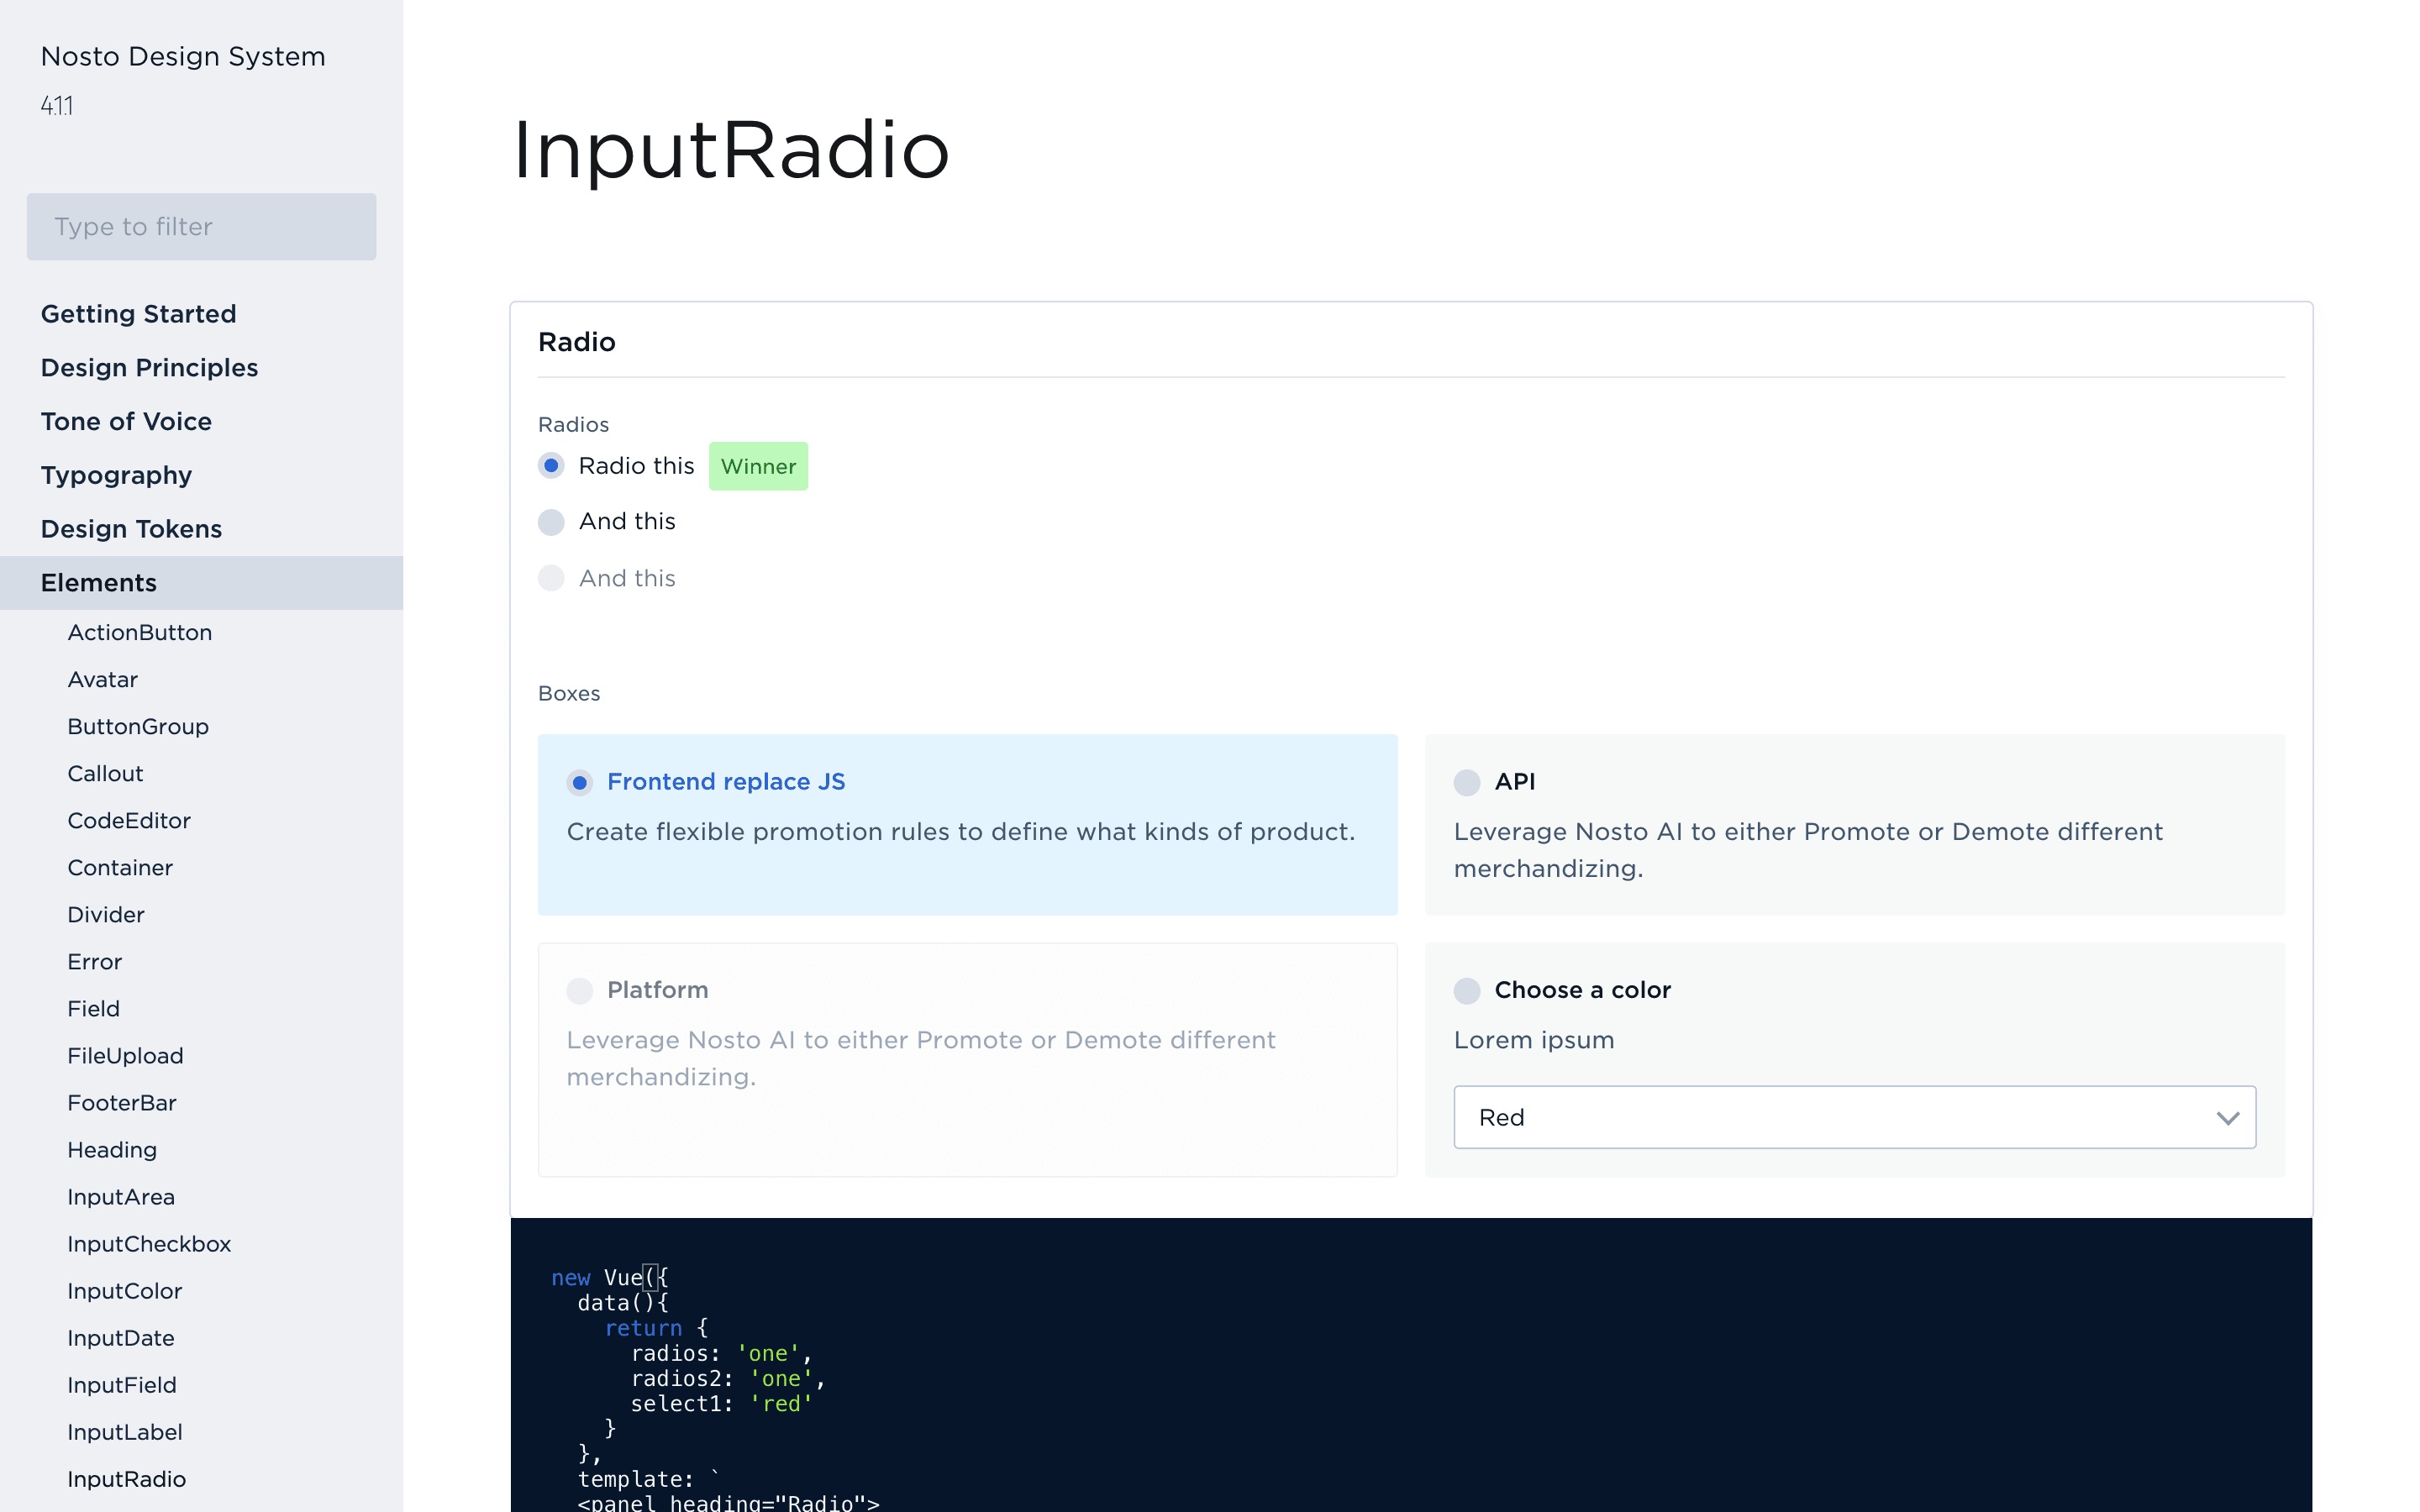The width and height of the screenshot is (2420, 1512).
Task: Select the Radio this radio button
Action: [x=550, y=464]
